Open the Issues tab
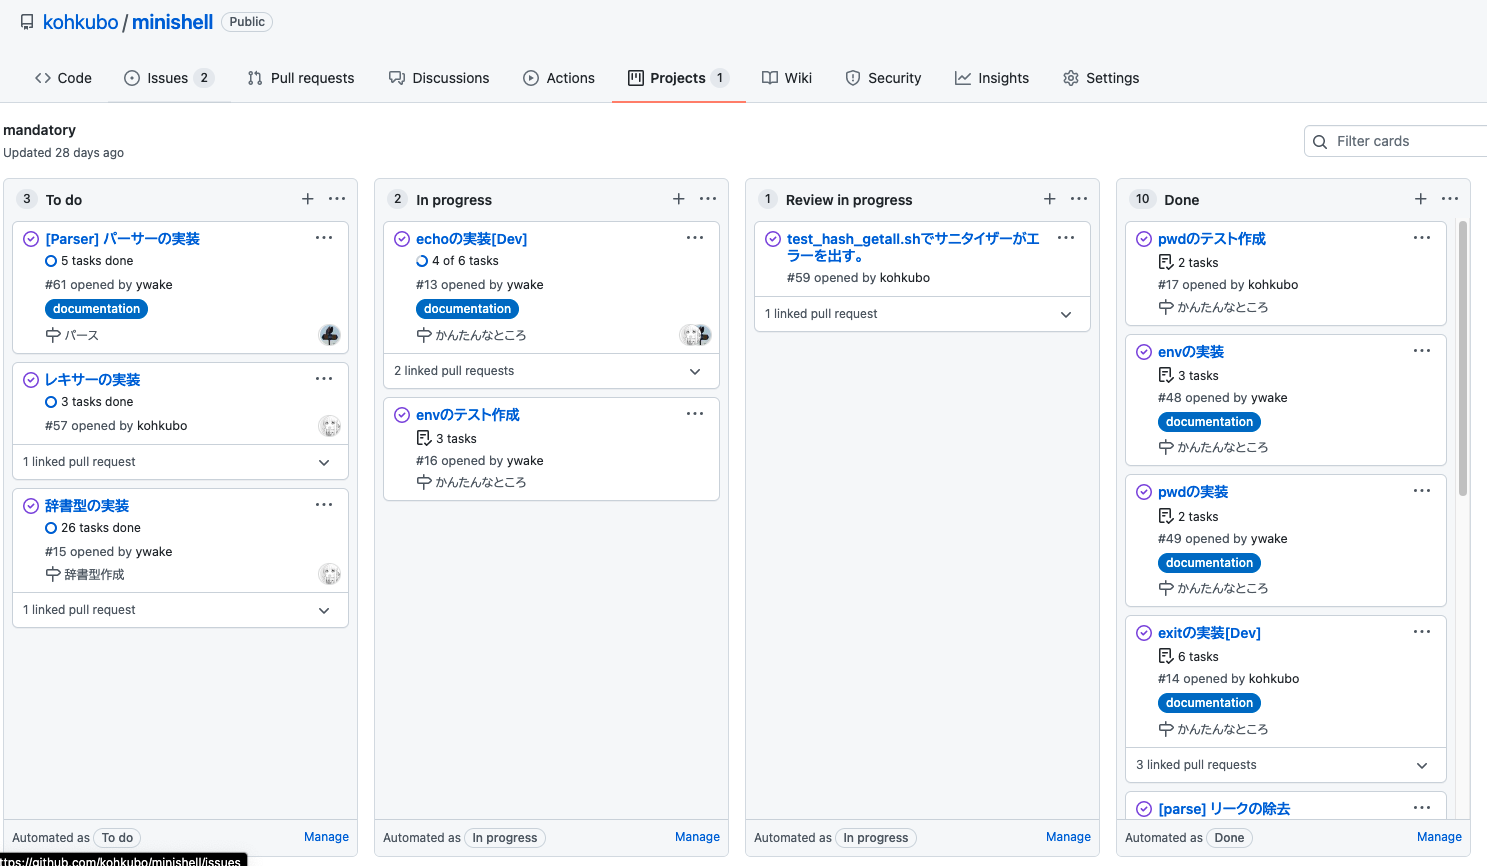The height and width of the screenshot is (866, 1487). pyautogui.click(x=169, y=78)
